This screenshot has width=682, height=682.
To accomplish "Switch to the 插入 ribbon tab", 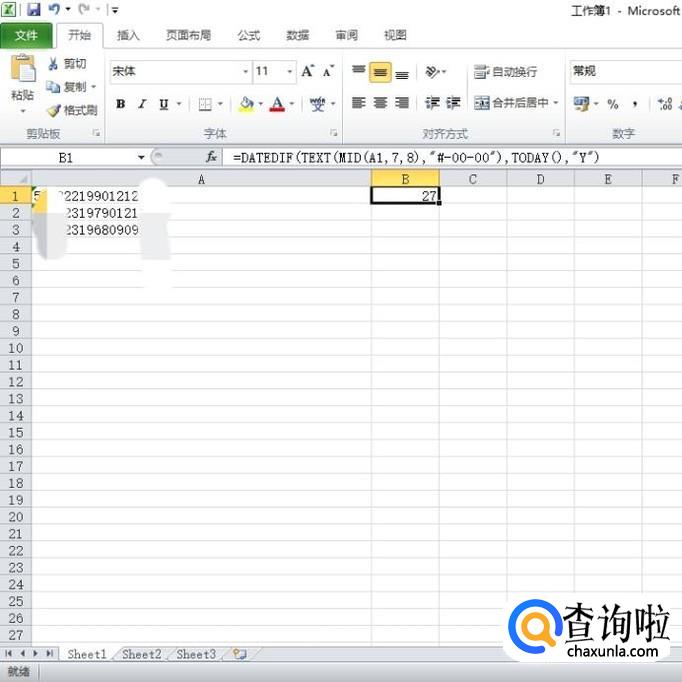I will click(128, 35).
